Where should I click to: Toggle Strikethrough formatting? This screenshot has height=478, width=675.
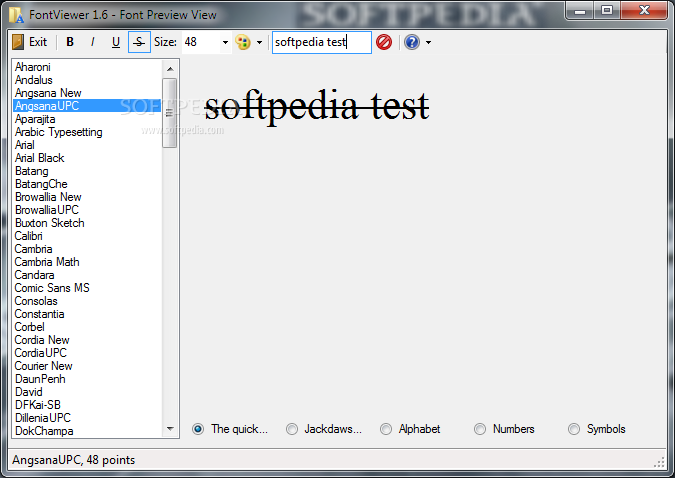click(x=139, y=42)
